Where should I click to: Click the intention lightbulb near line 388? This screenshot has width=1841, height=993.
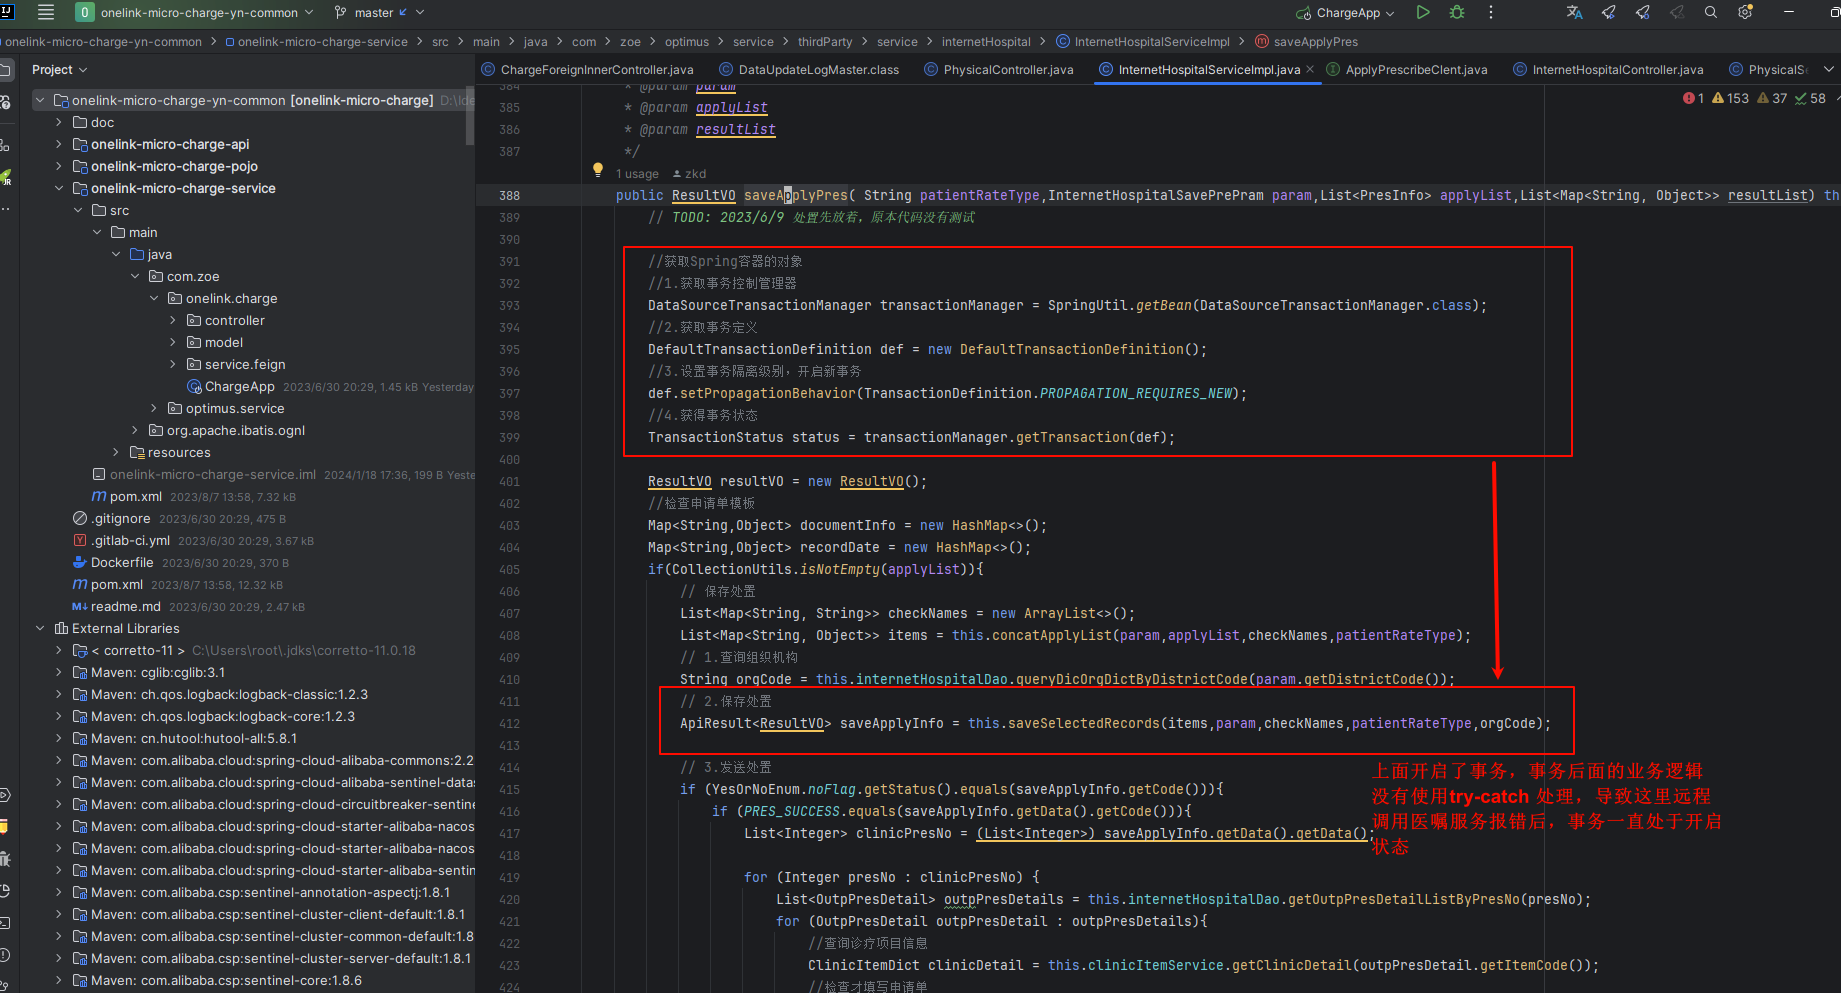[x=598, y=169]
